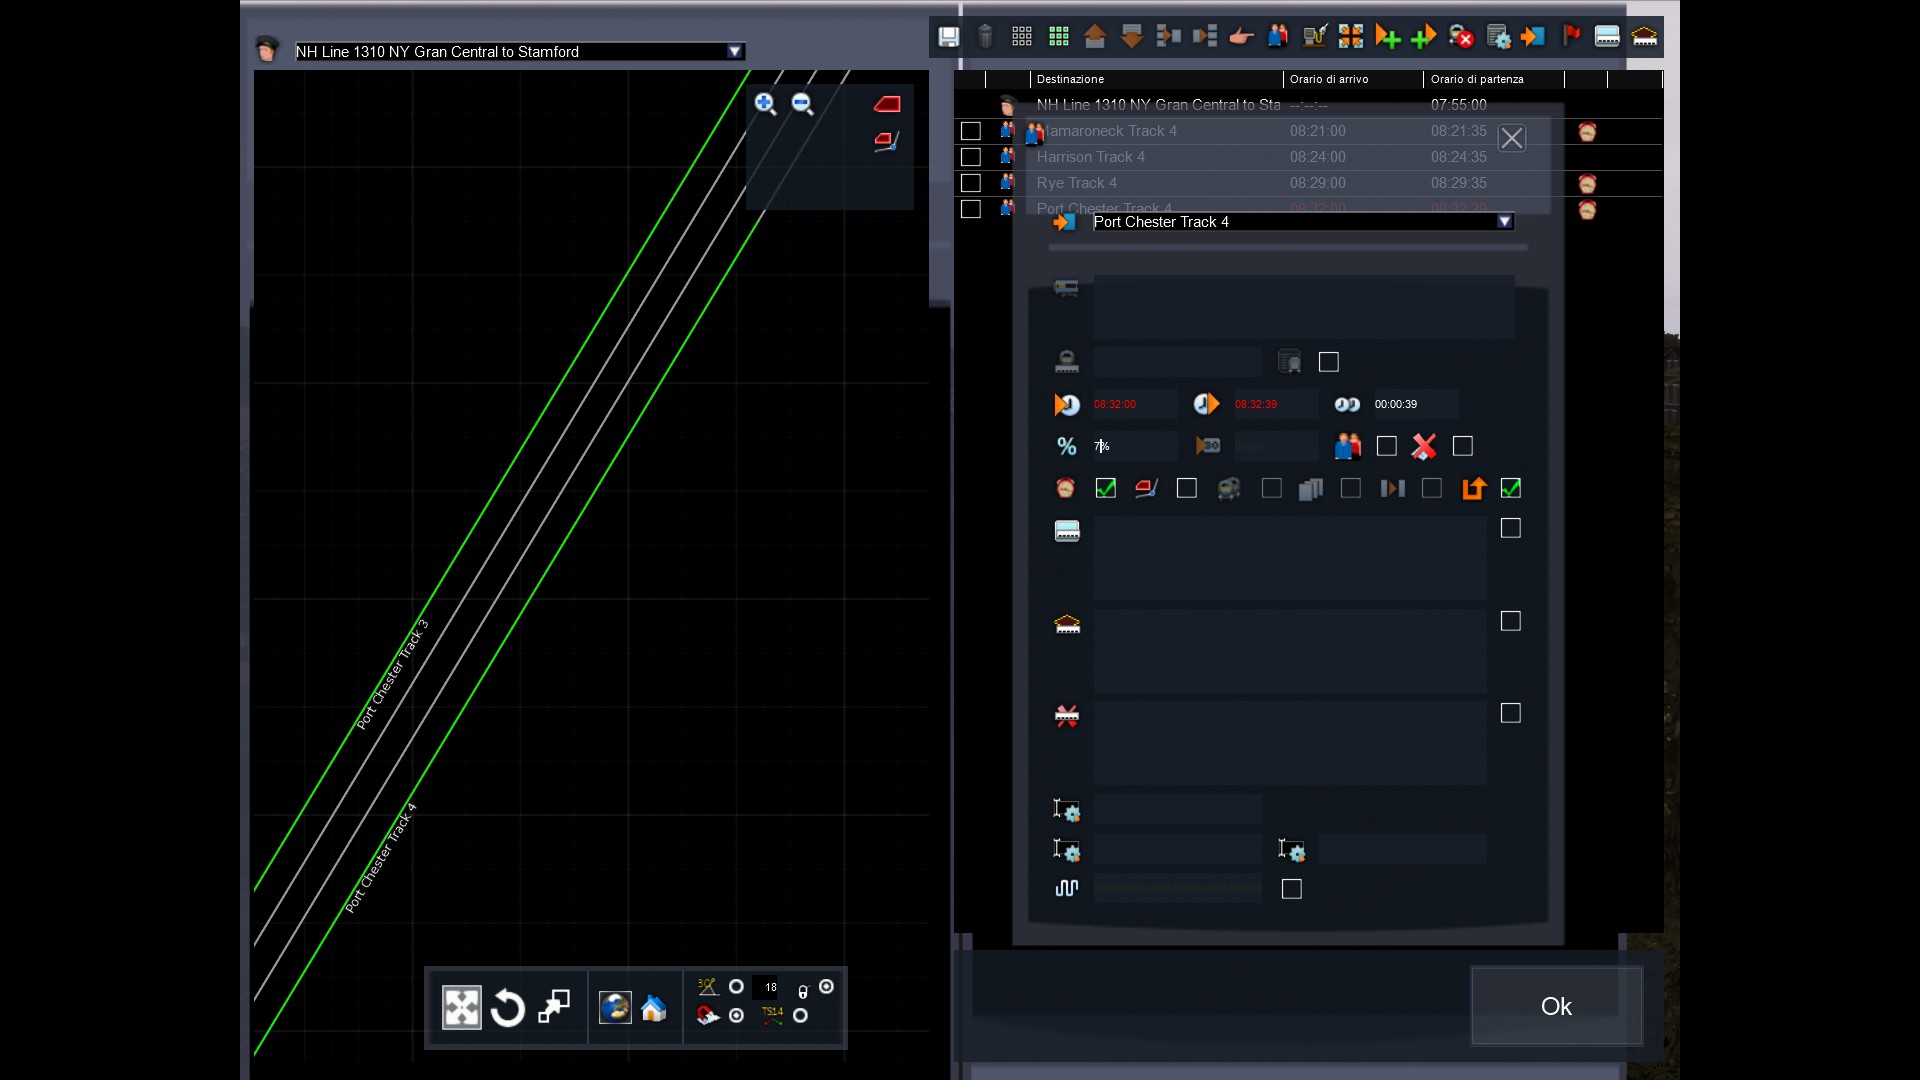Click the pointing hand icon

[x=1241, y=37]
